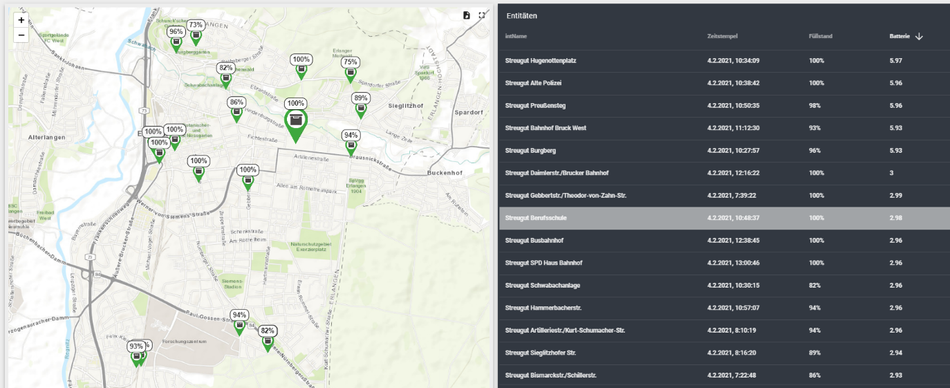The image size is (950, 388).
Task: Click the Streugut Schwabachanlage row
Action: pyautogui.click(x=725, y=285)
